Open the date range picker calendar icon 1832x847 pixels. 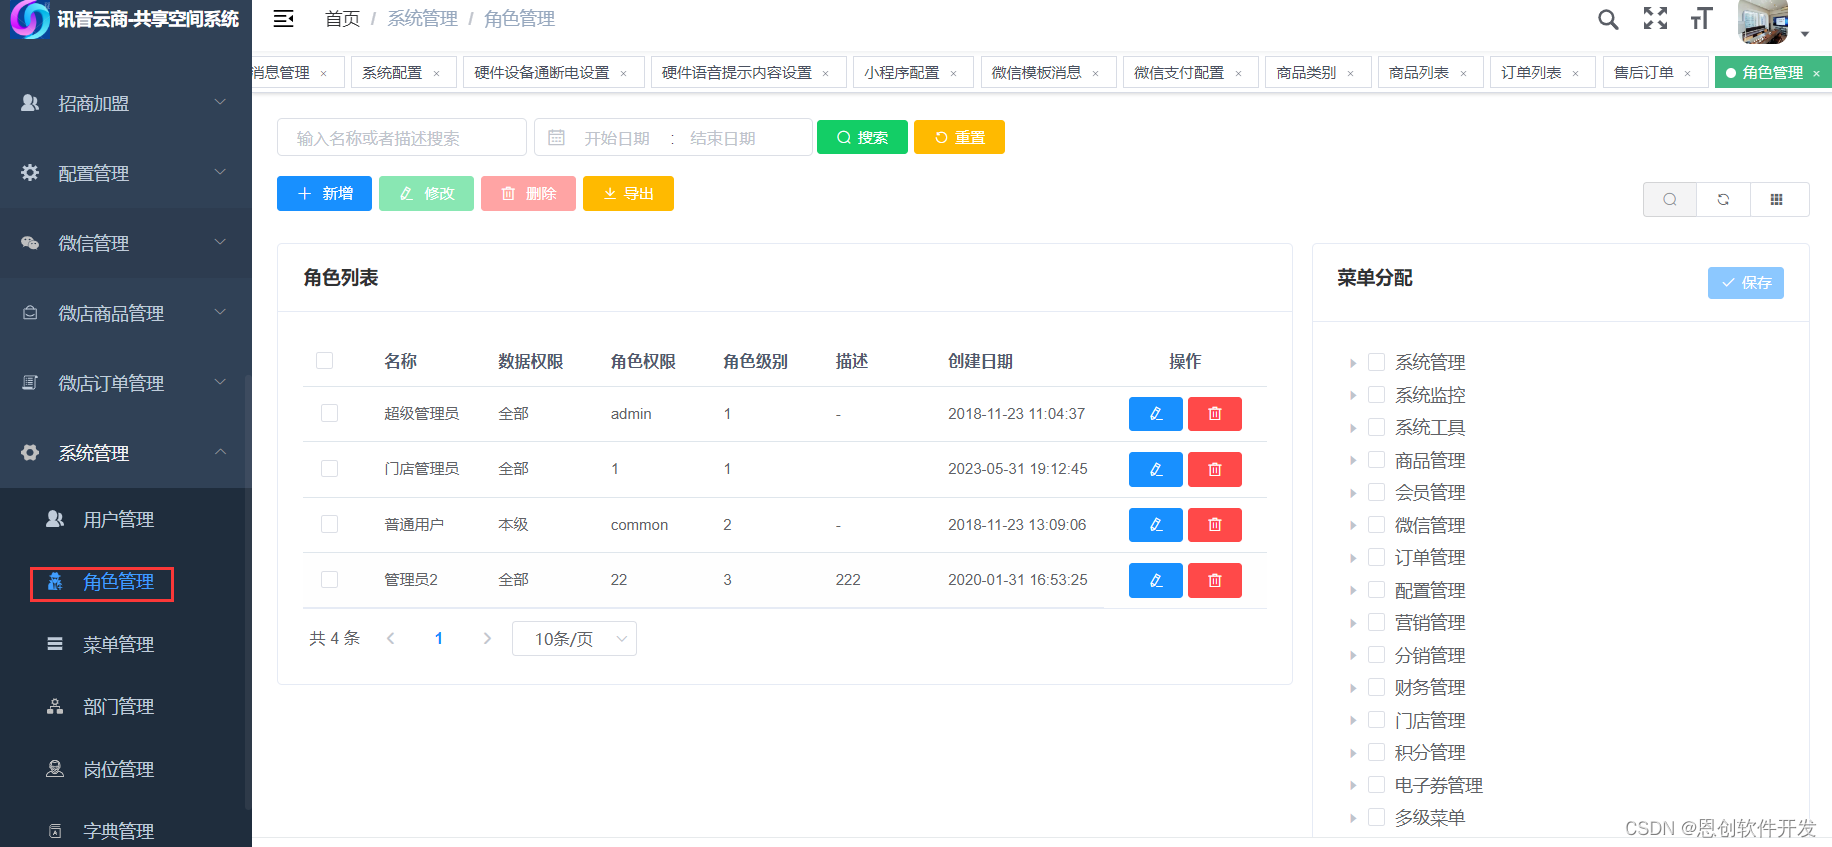[x=557, y=137]
